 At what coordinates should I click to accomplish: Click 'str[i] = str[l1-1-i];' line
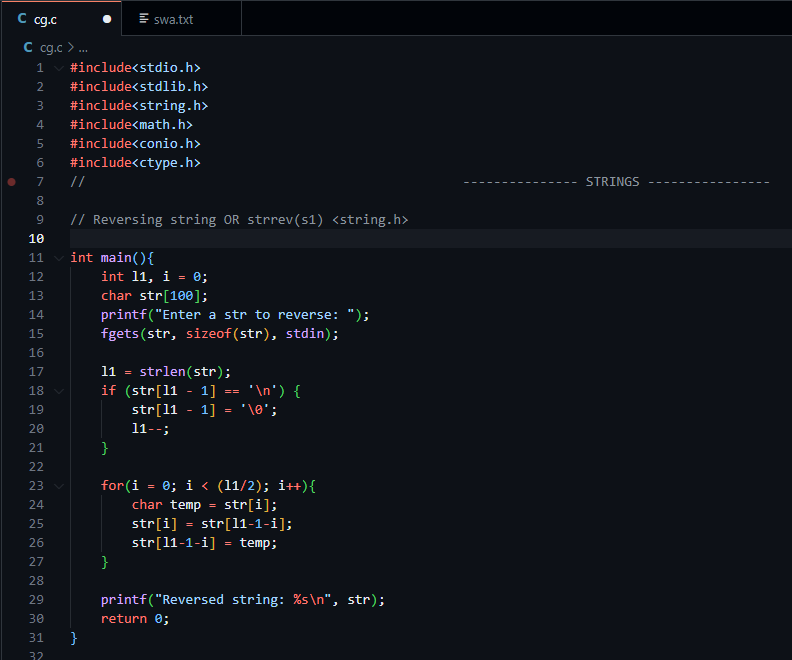click(212, 524)
